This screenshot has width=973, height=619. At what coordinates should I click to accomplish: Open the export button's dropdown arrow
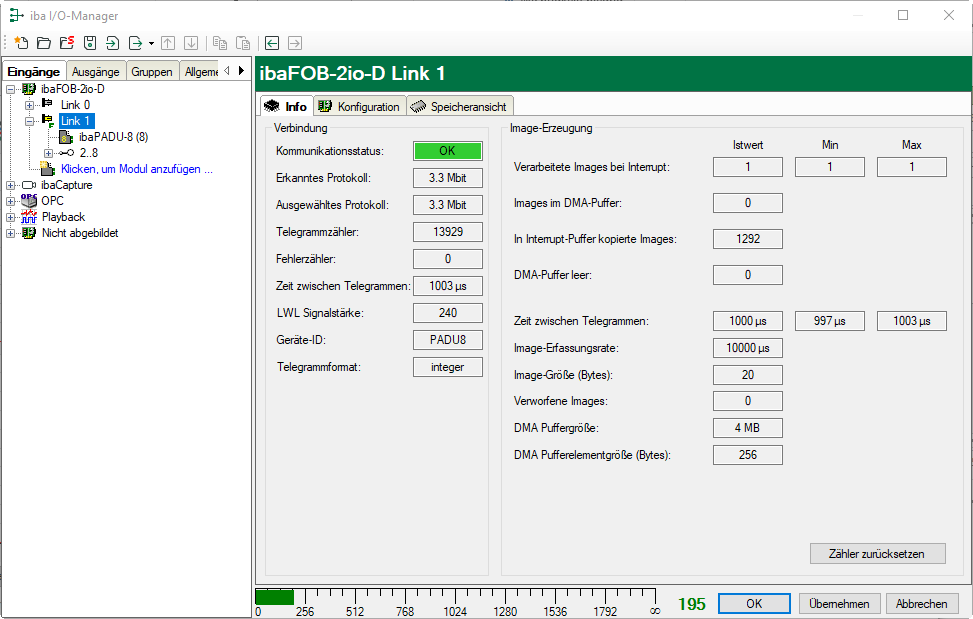[x=151, y=44]
